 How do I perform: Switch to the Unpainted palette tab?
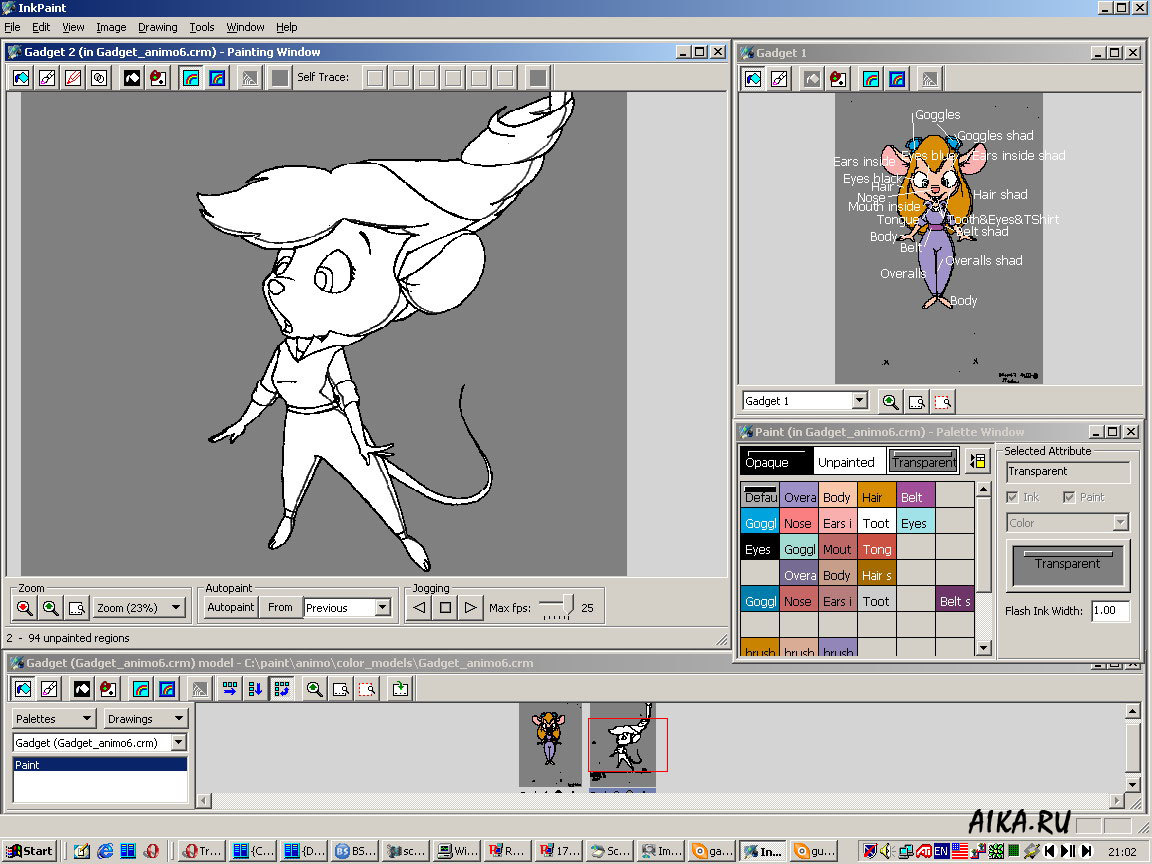click(x=849, y=461)
